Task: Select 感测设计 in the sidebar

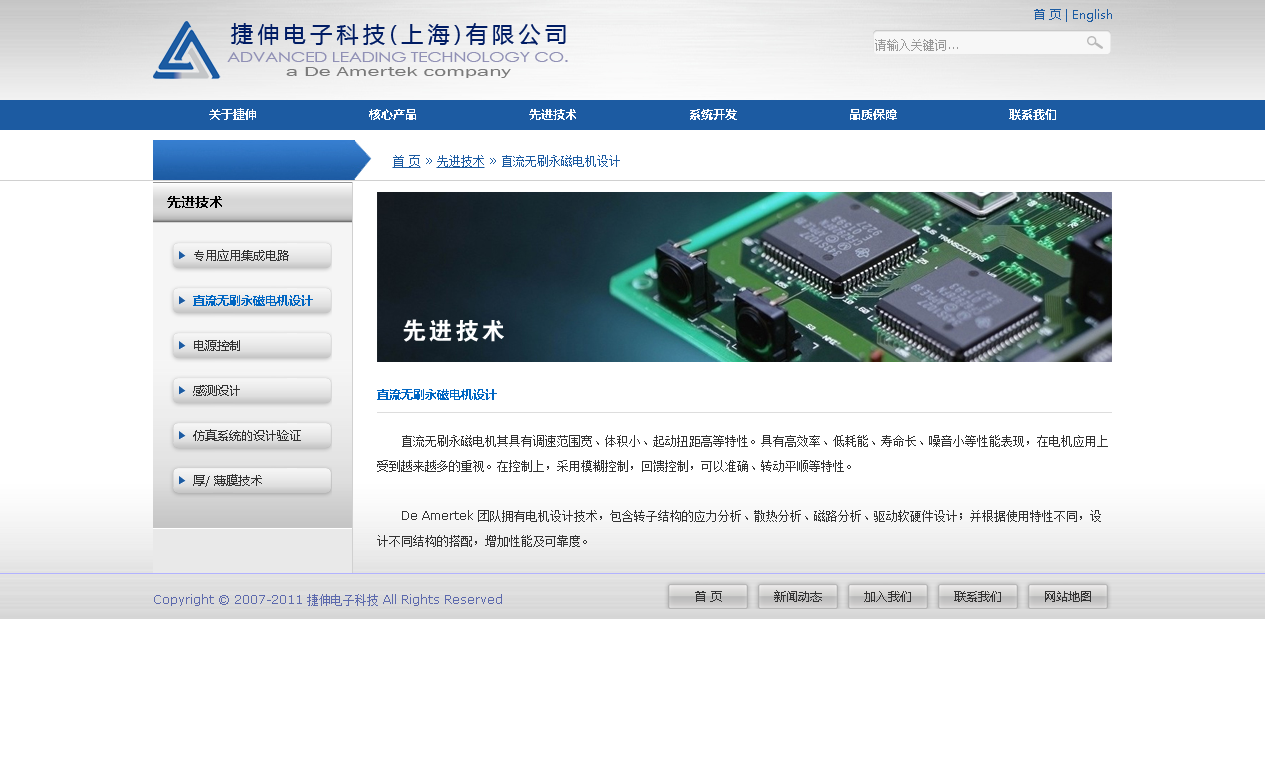Action: [252, 391]
